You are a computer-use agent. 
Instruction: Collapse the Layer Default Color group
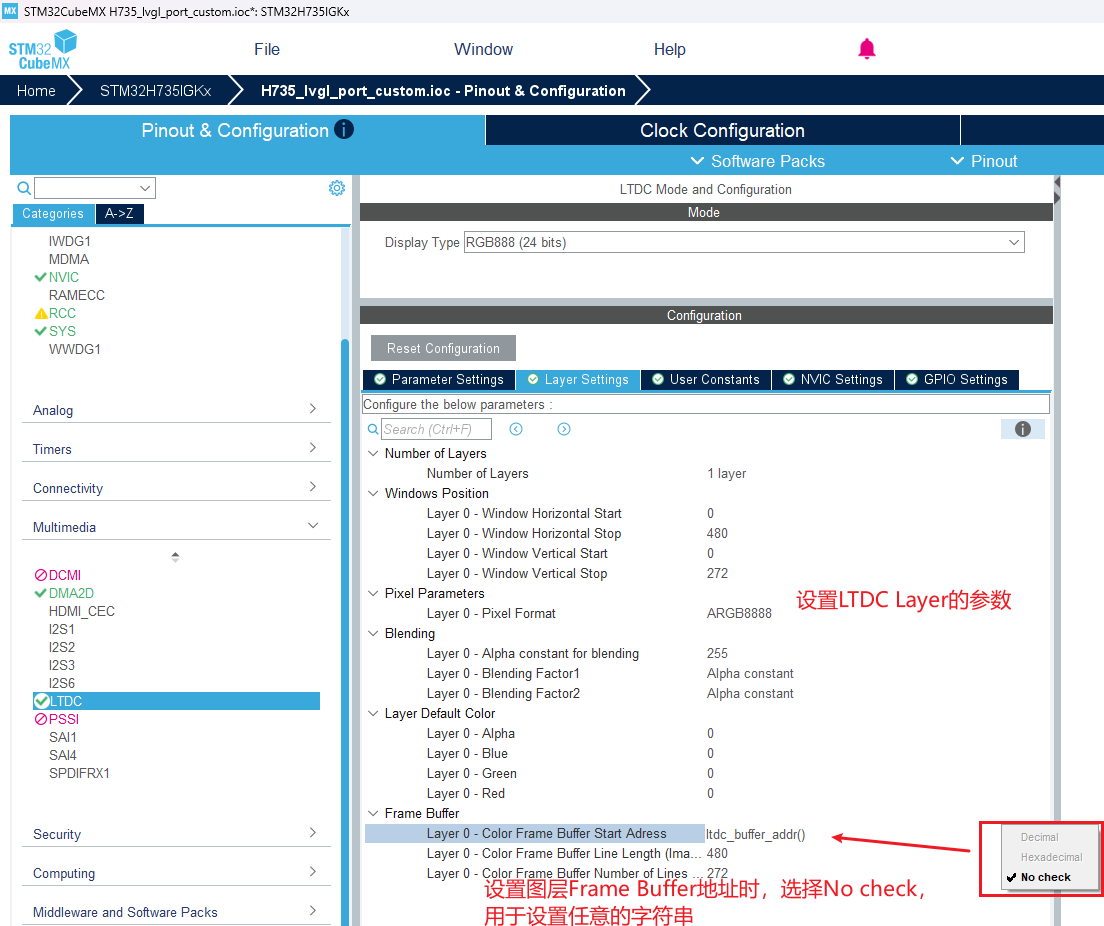pyautogui.click(x=373, y=713)
